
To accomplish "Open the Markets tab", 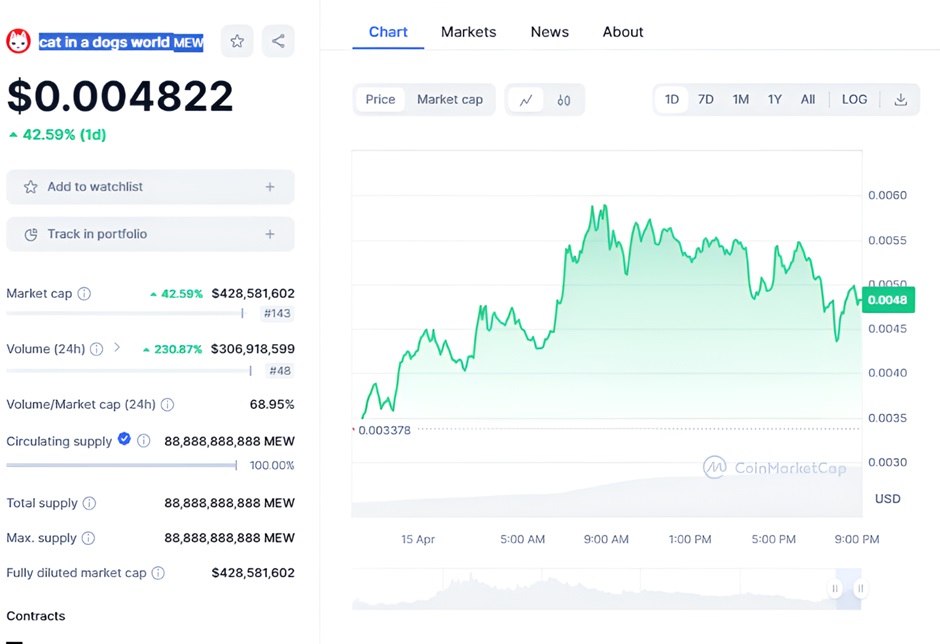I will [468, 32].
